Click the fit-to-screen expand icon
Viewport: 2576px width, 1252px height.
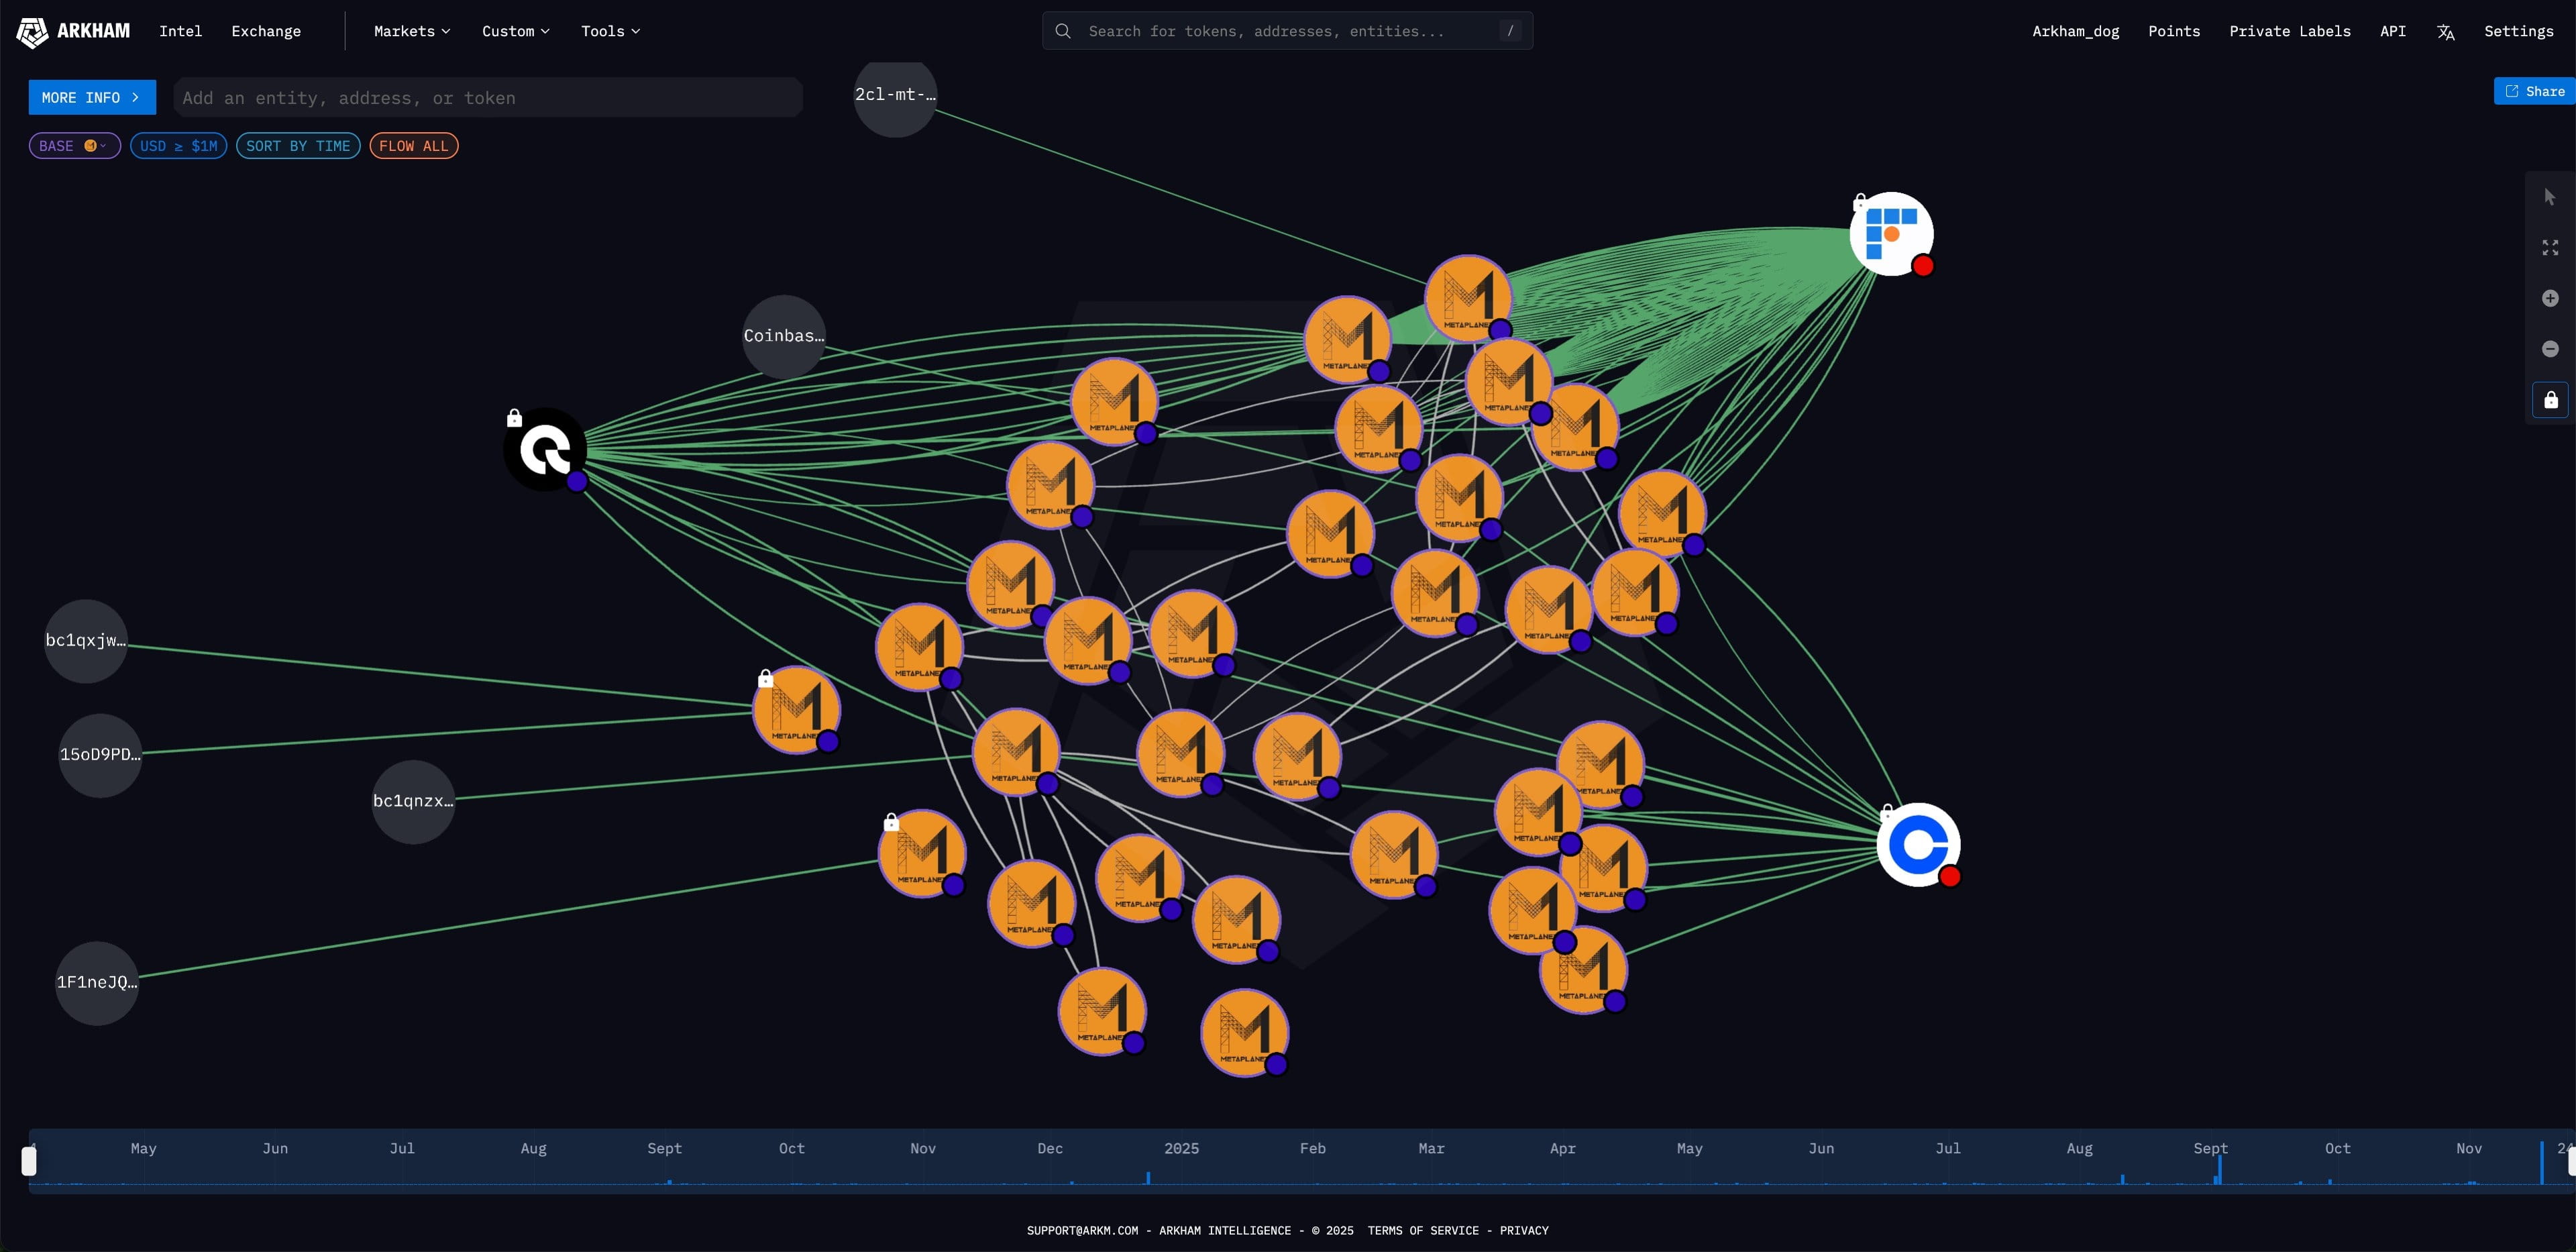2550,247
